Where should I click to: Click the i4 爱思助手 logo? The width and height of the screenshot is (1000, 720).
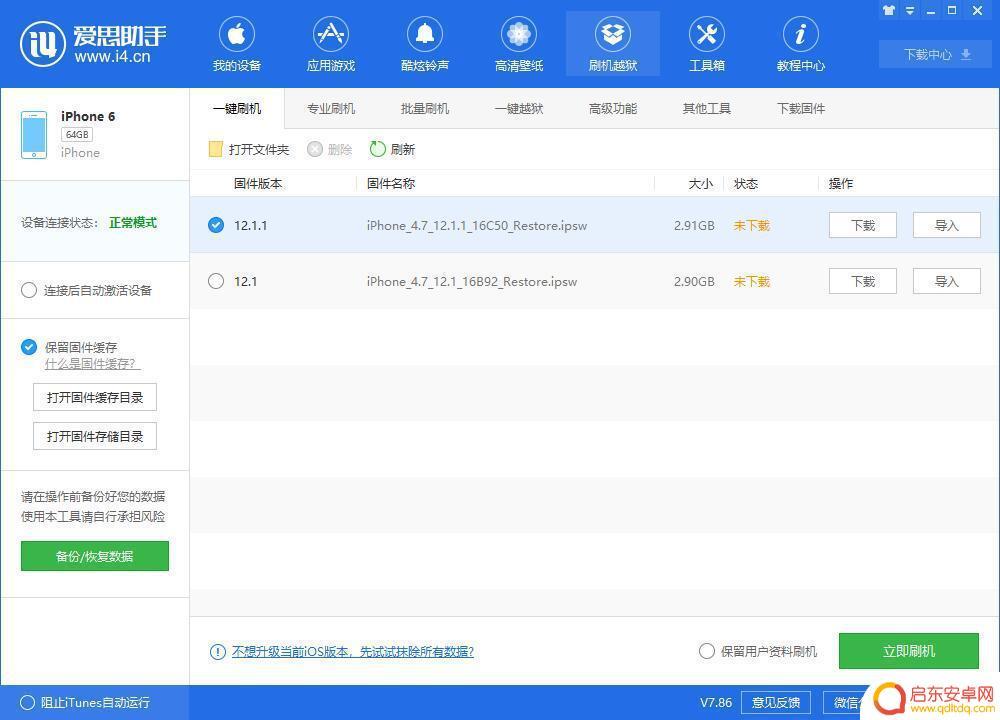(94, 43)
